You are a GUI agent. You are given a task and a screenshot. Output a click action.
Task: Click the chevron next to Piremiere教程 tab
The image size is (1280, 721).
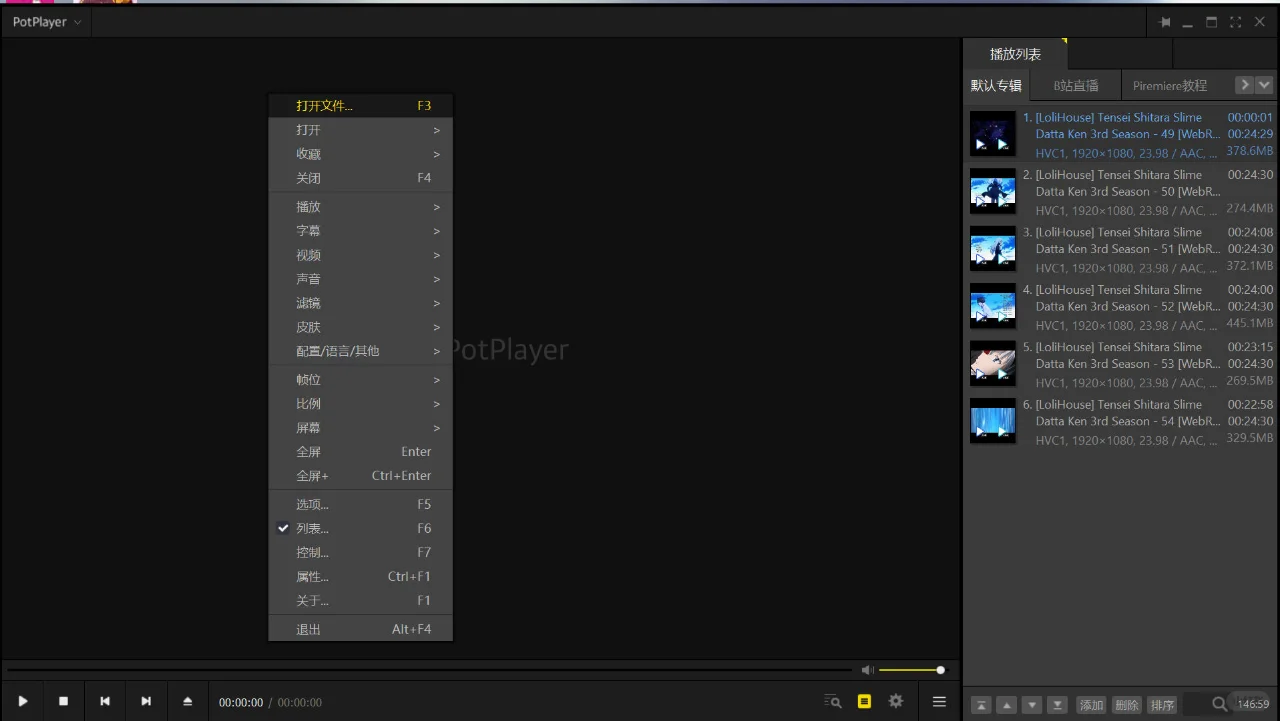click(1245, 85)
